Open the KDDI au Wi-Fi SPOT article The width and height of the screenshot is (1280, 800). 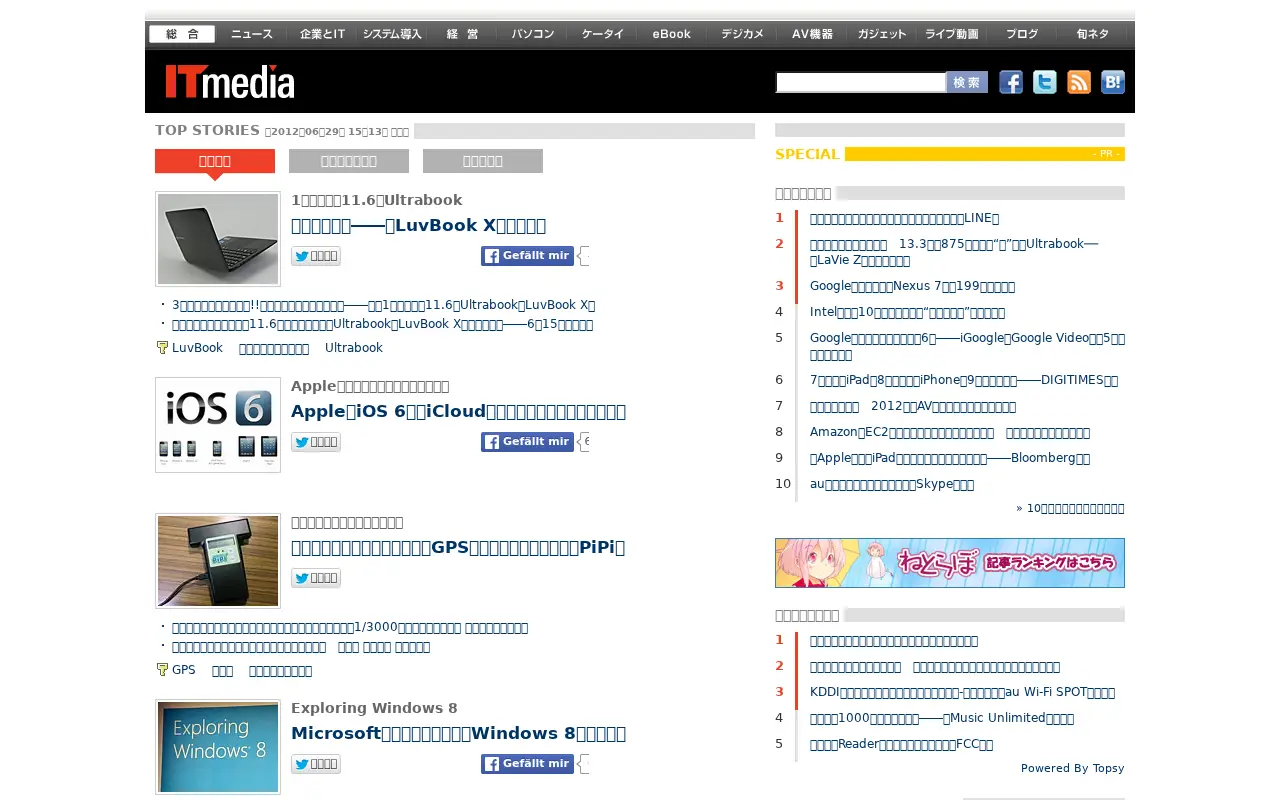(962, 692)
